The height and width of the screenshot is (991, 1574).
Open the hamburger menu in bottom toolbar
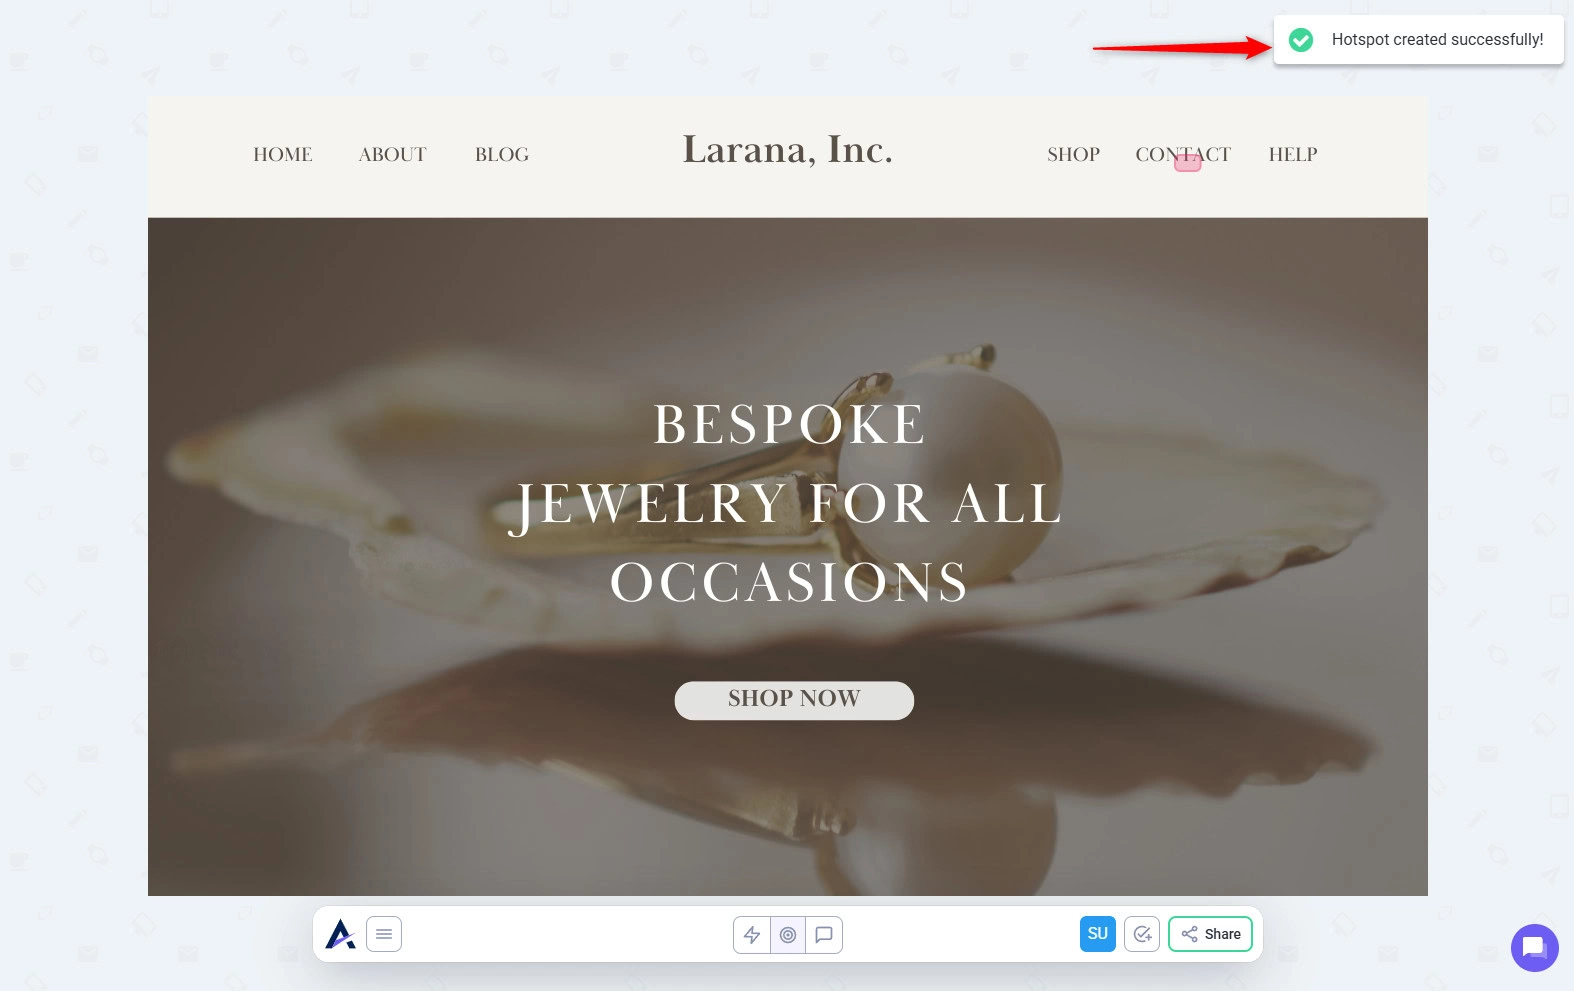click(x=384, y=934)
